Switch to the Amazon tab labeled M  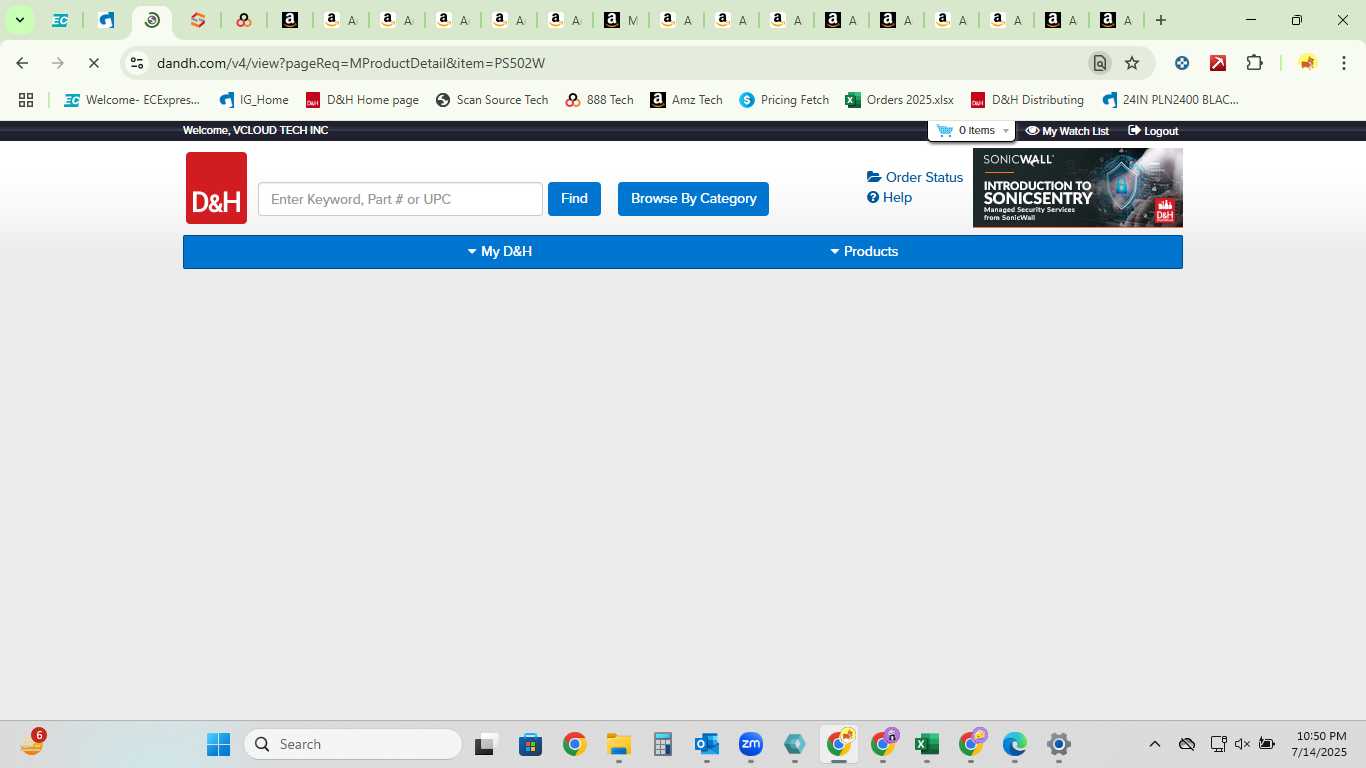[x=620, y=20]
